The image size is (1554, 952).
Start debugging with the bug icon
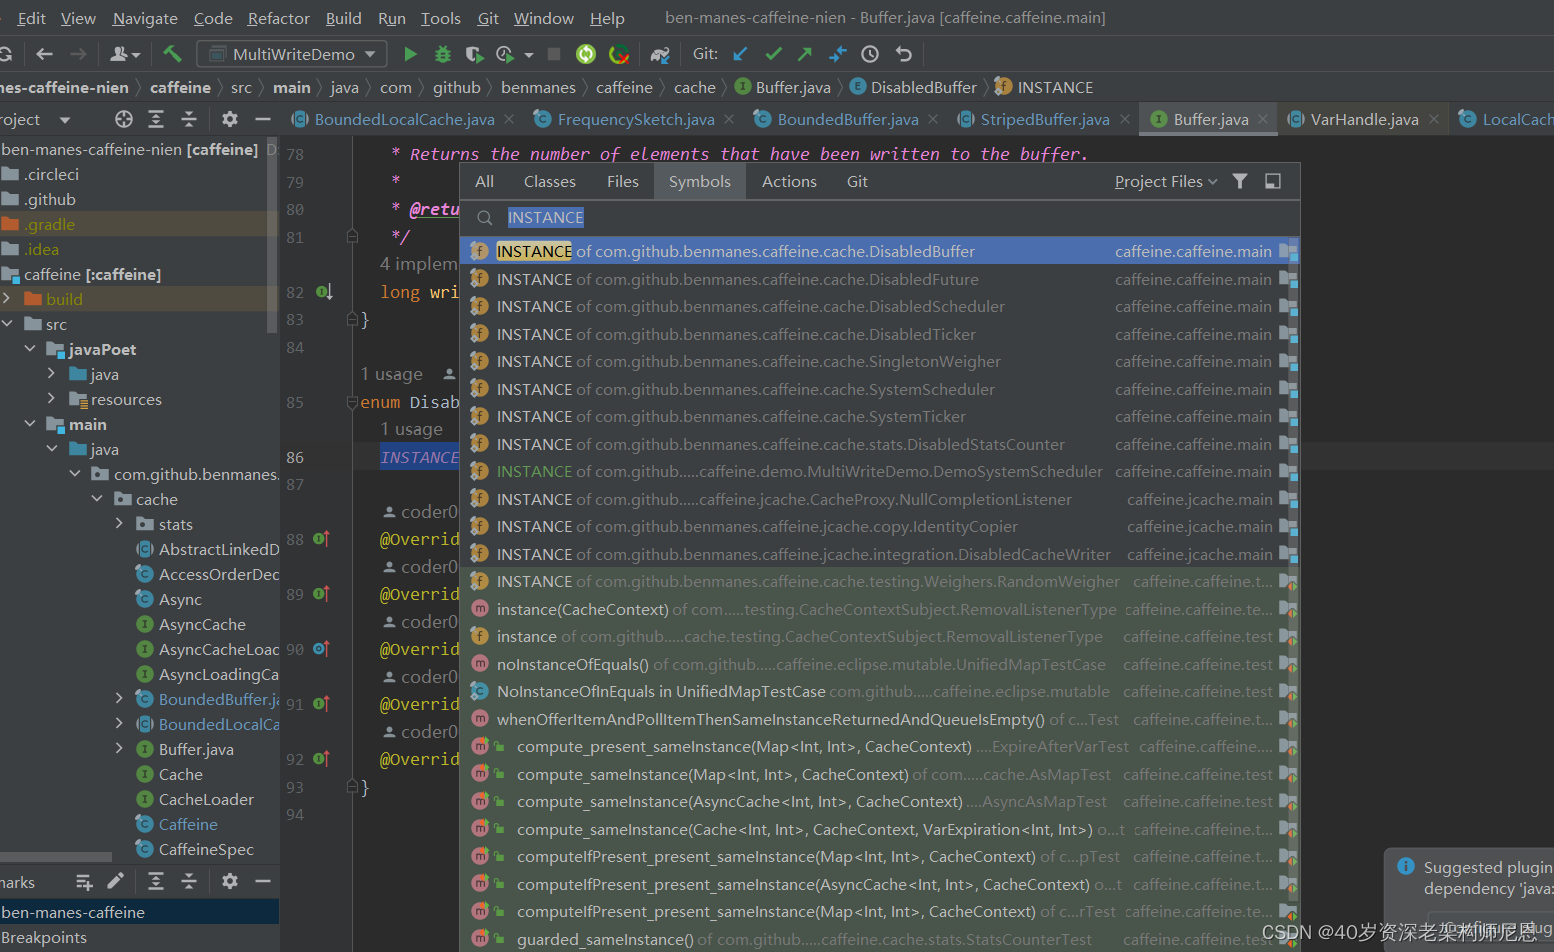443,54
